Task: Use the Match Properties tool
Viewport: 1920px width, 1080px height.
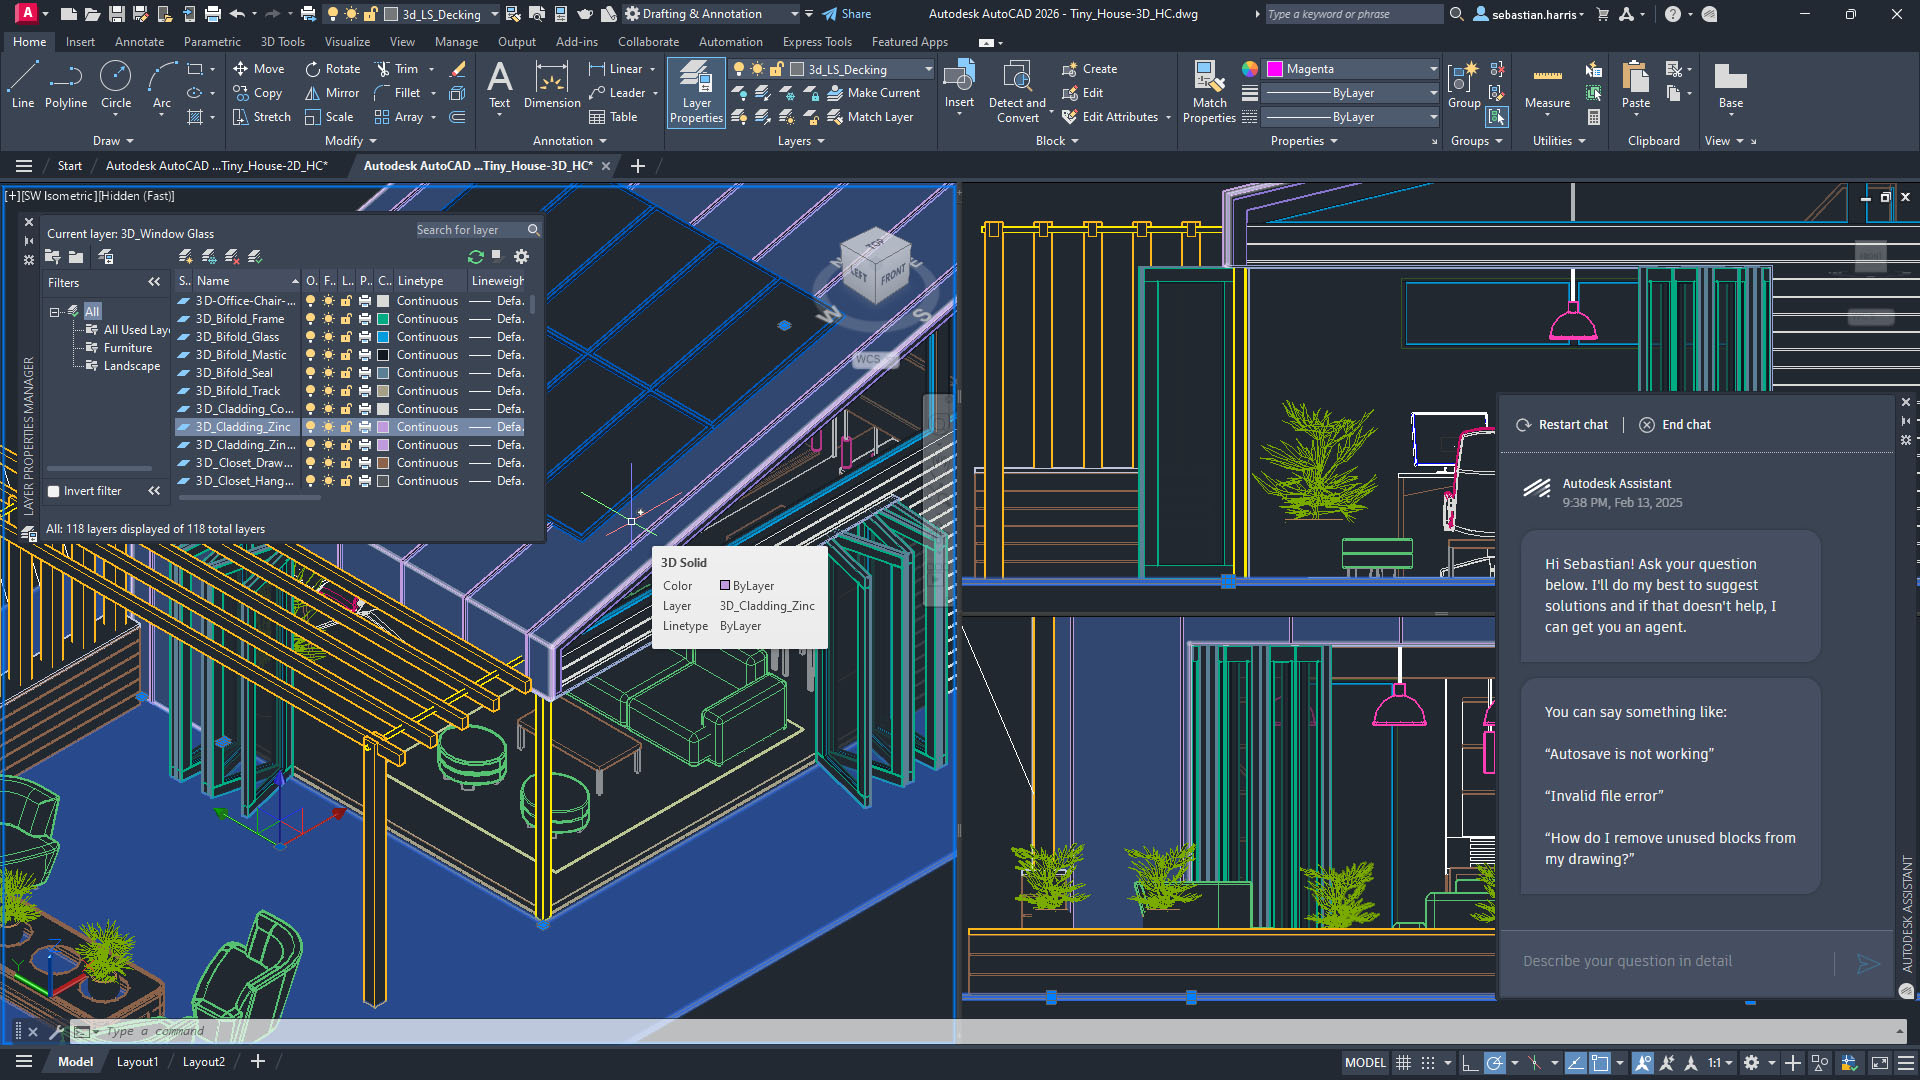Action: [x=1209, y=90]
